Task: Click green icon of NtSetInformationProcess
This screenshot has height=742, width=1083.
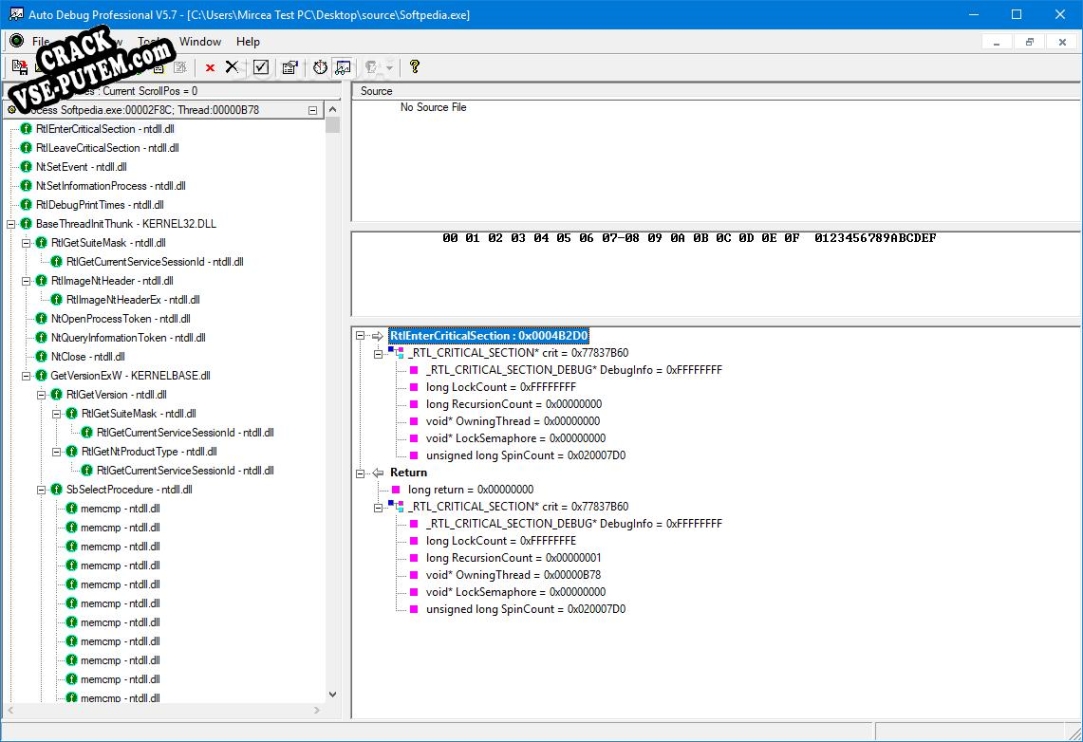Action: point(26,185)
